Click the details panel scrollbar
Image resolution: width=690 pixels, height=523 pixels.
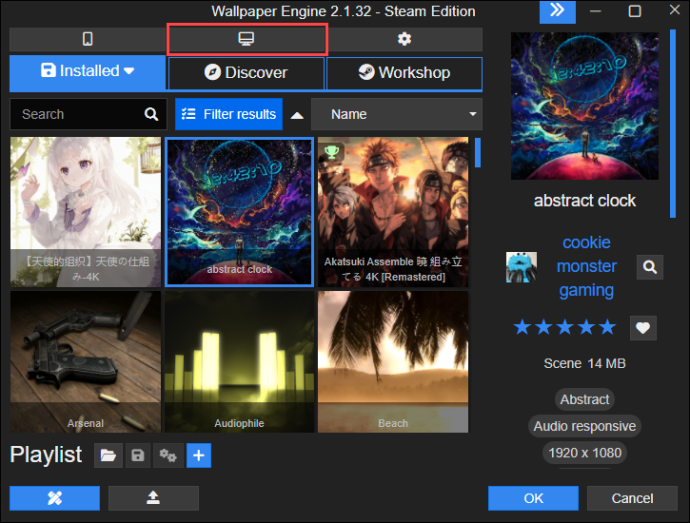pyautogui.click(x=672, y=124)
